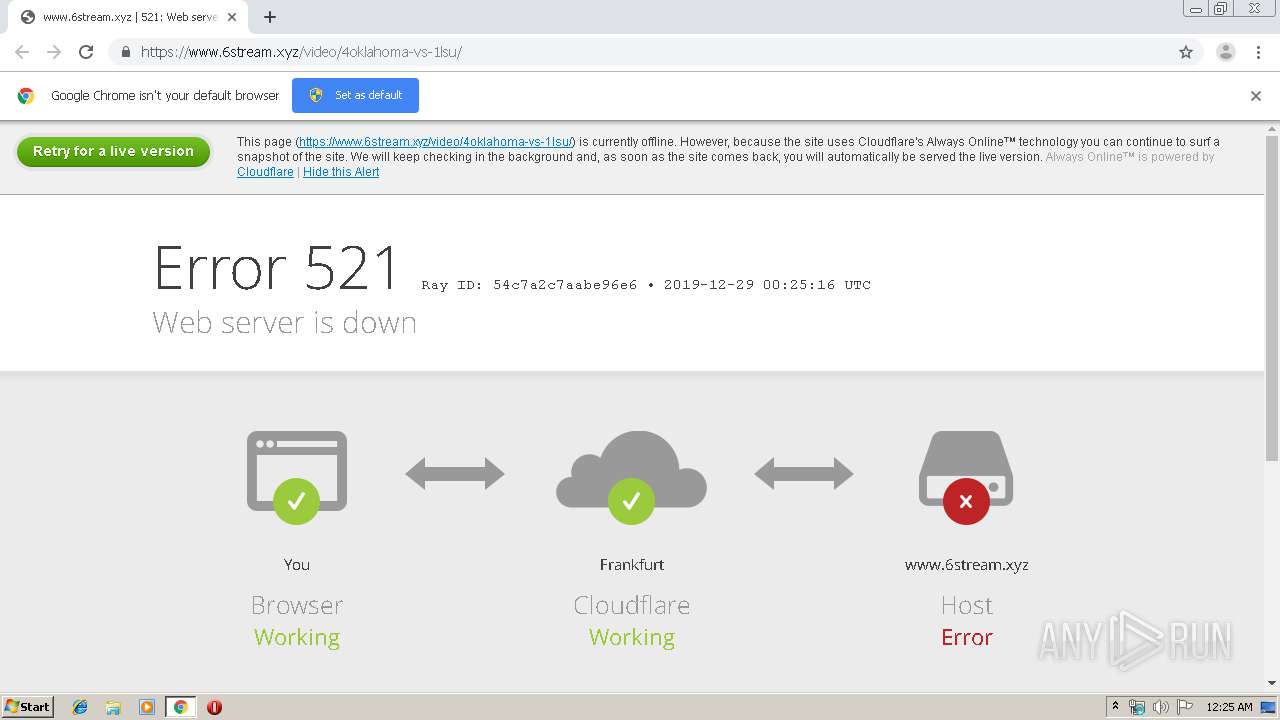
Task: Open a new tab with plus button
Action: [x=270, y=17]
